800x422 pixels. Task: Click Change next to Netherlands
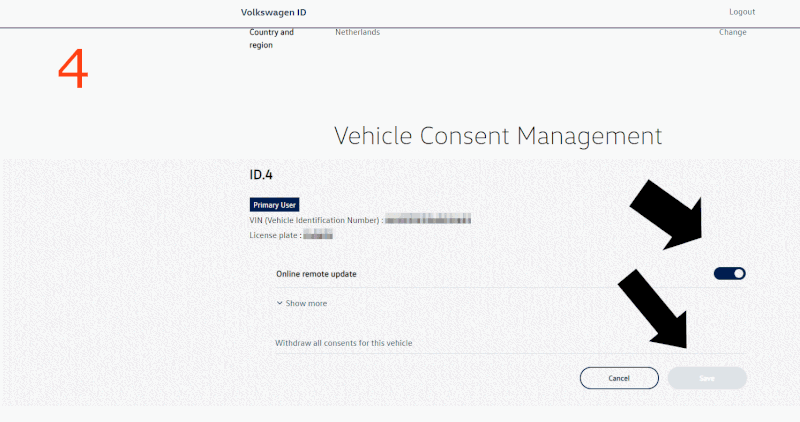click(733, 32)
